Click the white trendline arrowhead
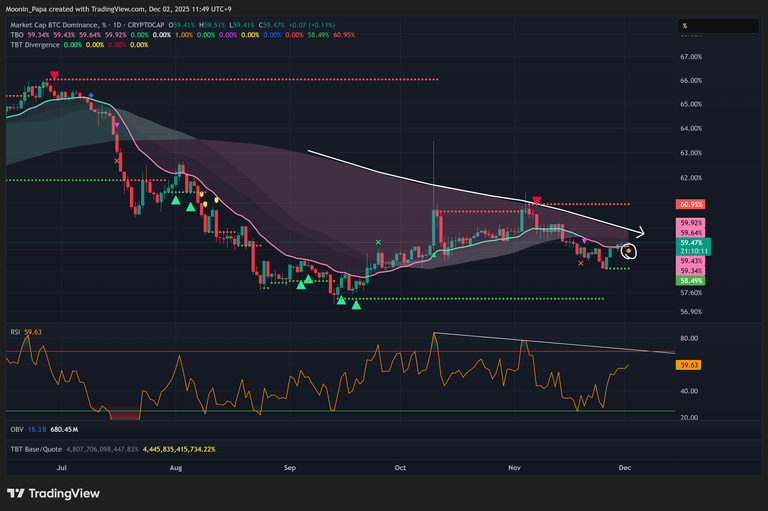 pos(640,232)
